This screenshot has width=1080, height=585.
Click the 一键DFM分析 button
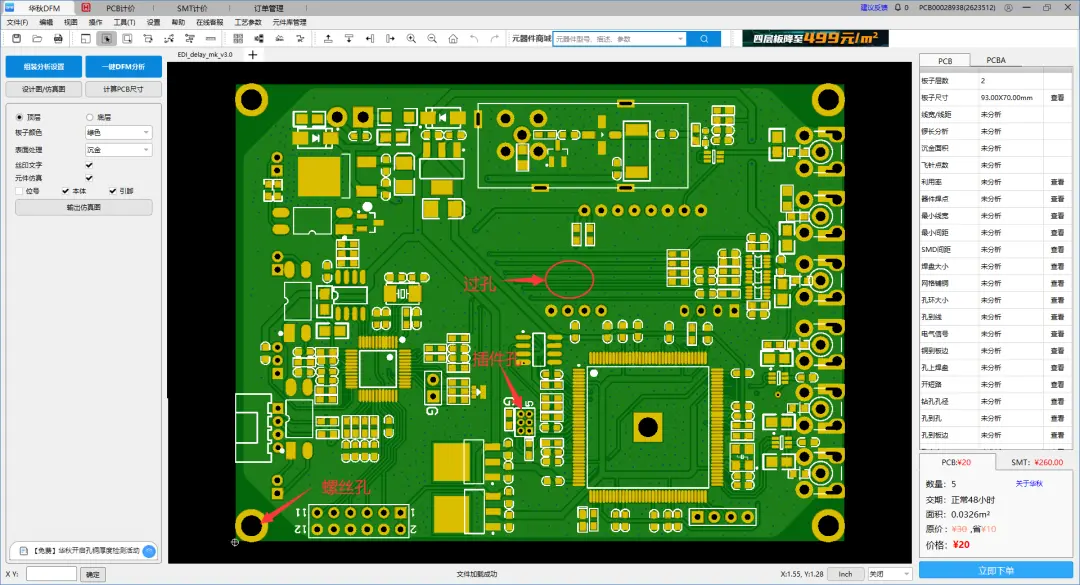pyautogui.click(x=123, y=67)
